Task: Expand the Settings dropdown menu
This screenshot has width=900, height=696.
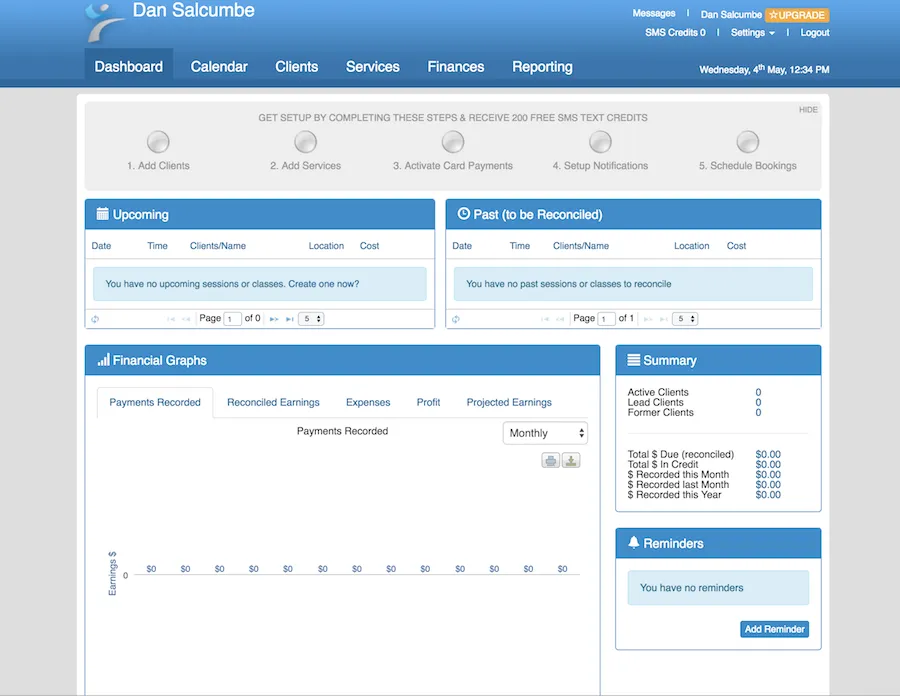Action: 753,33
